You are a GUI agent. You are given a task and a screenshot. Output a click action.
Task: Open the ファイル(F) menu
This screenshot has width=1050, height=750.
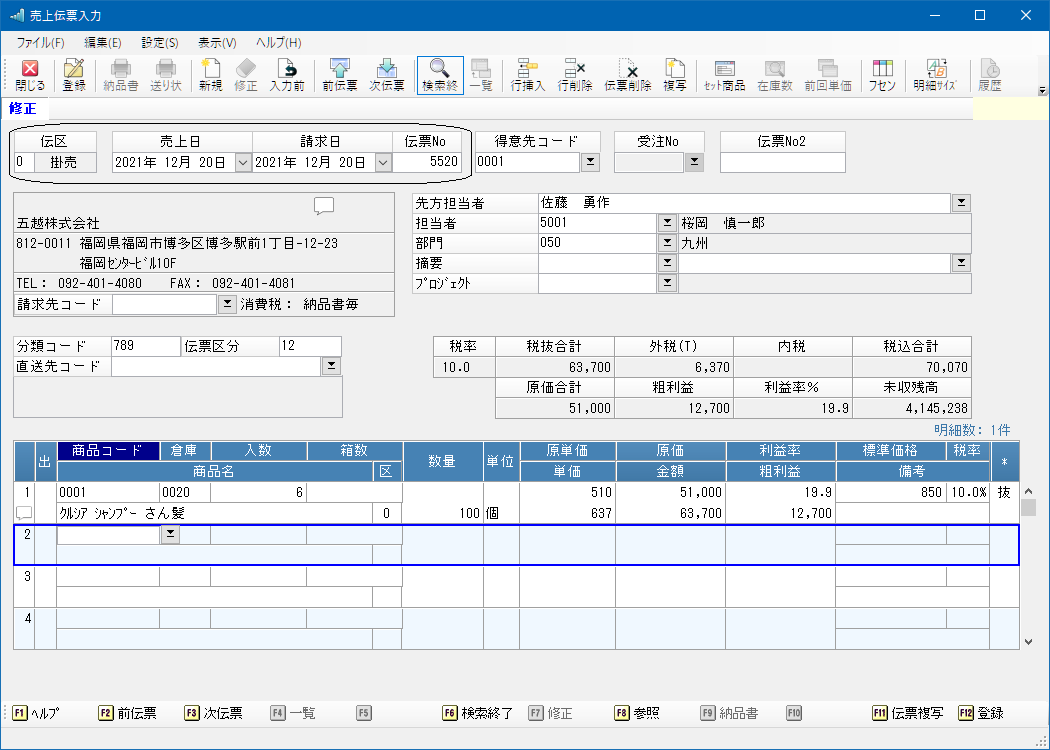pos(40,43)
